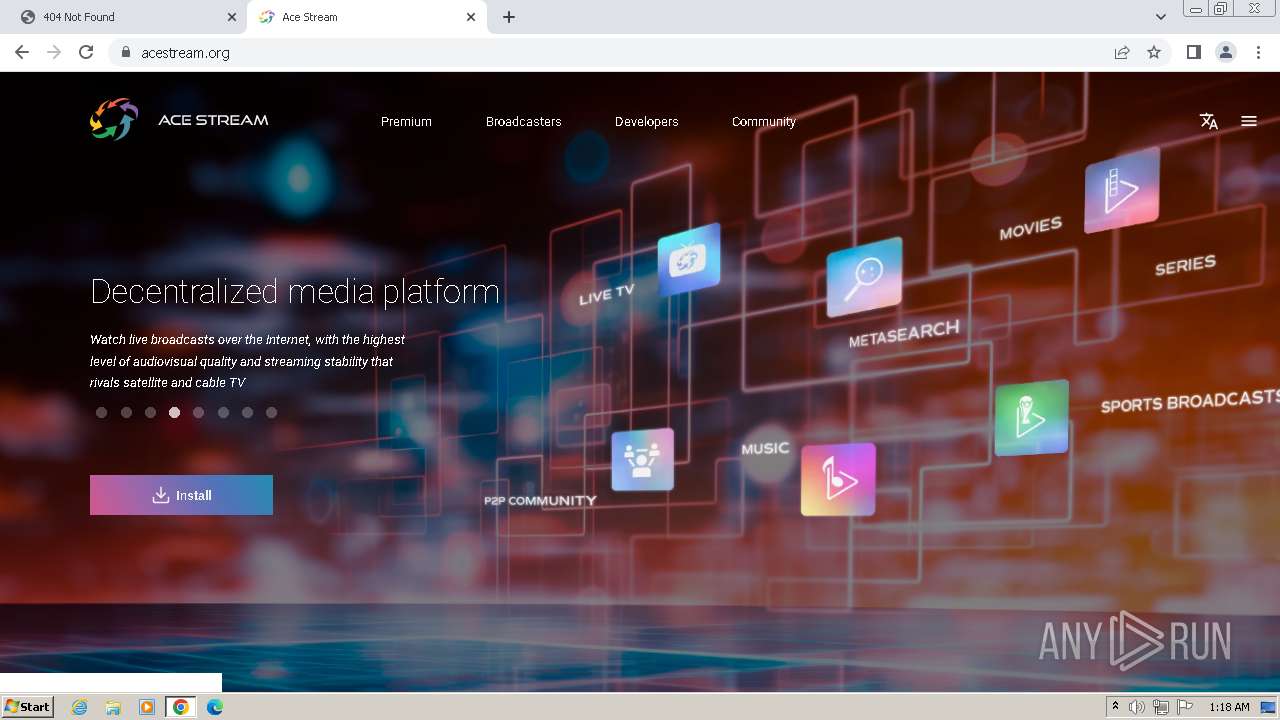Viewport: 1280px width, 720px height.
Task: Close the 404 Not Found tab
Action: tap(232, 17)
